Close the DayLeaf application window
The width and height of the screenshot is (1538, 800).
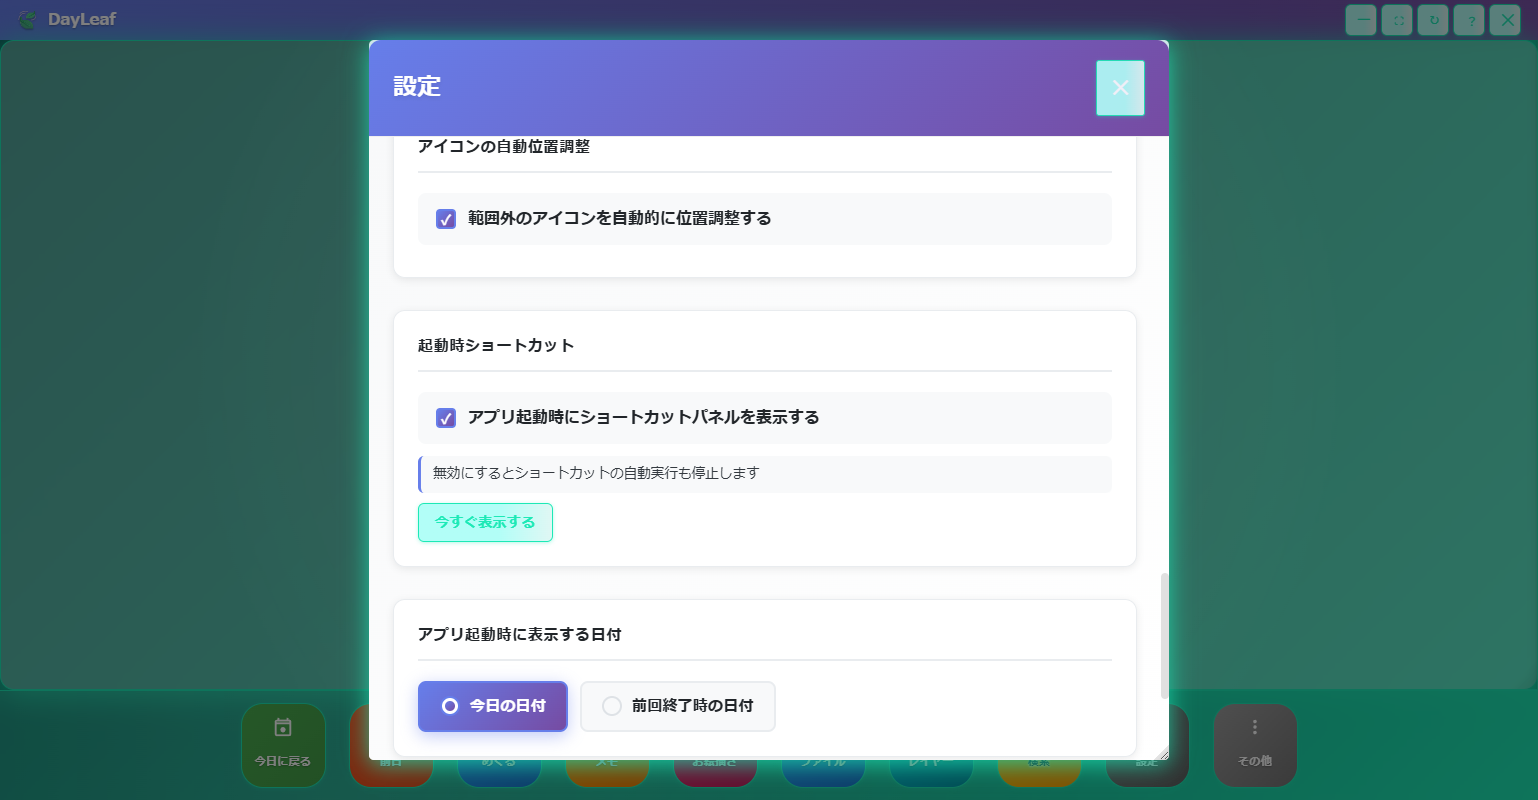click(1505, 20)
